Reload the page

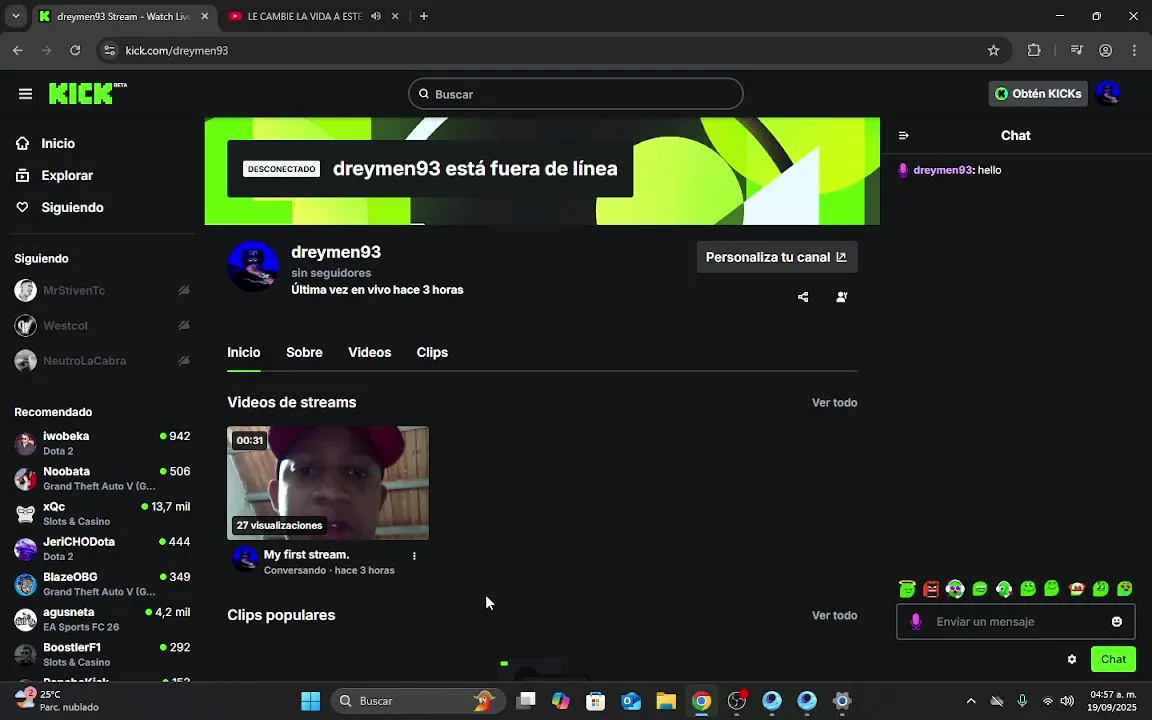[75, 51]
